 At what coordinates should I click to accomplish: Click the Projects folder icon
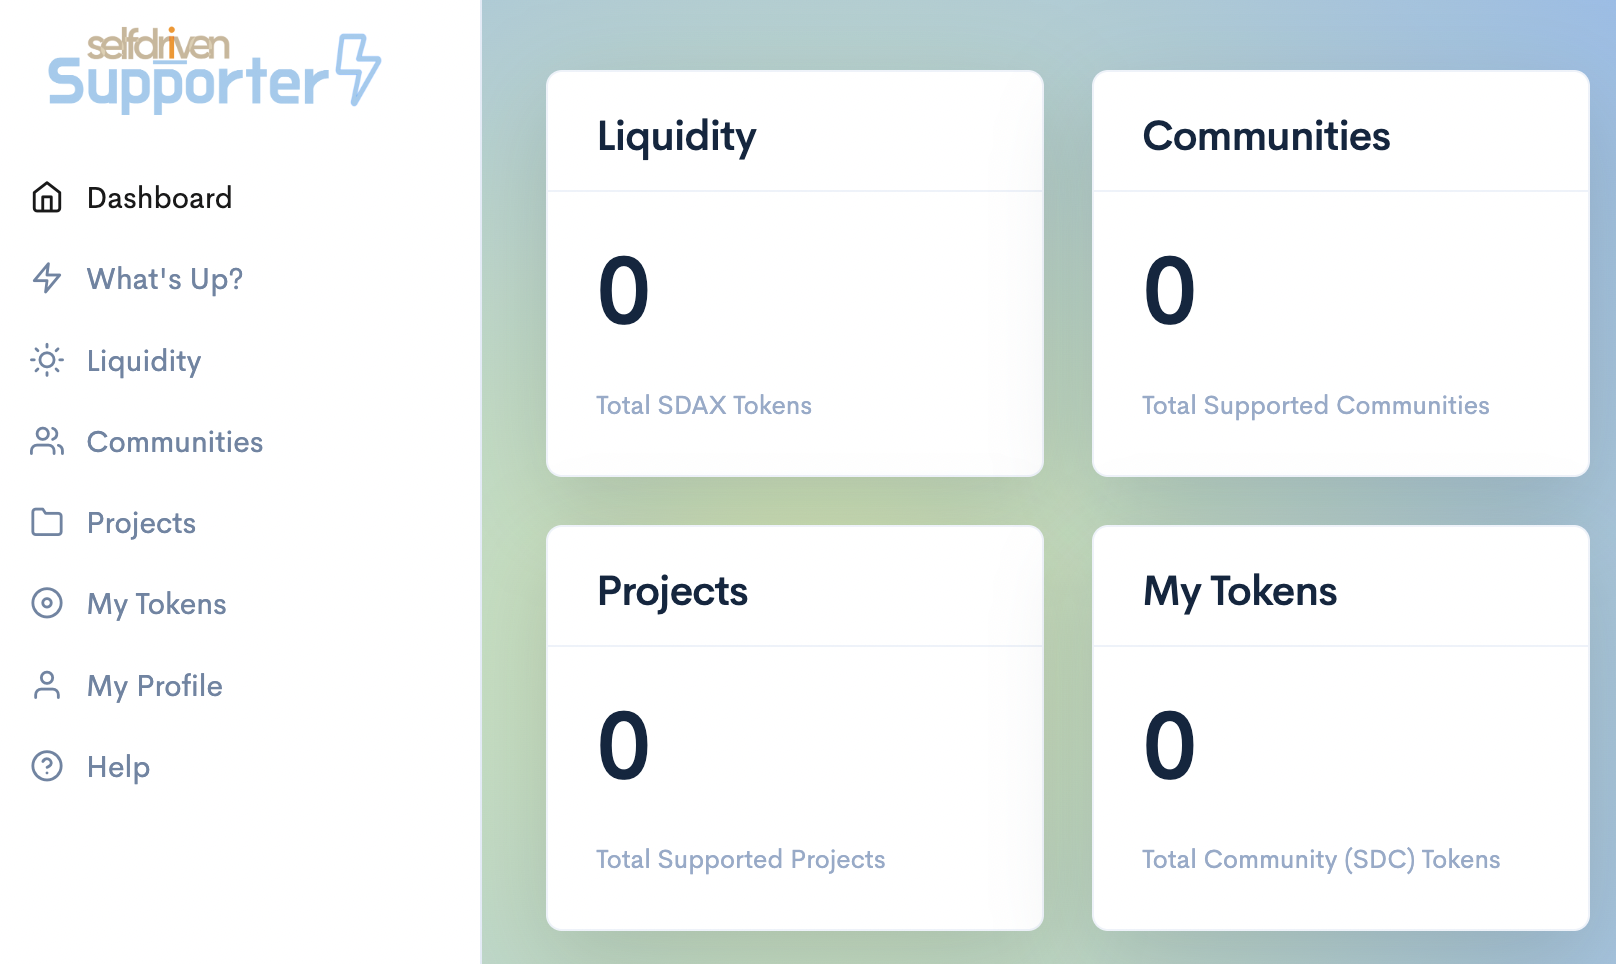point(47,522)
